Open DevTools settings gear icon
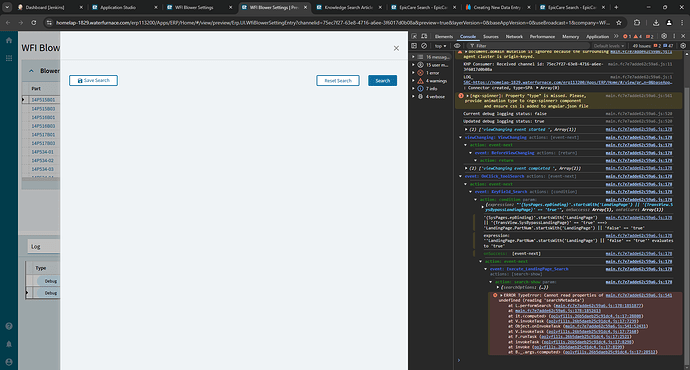Viewport: 690px width, 370px height. (664, 37)
